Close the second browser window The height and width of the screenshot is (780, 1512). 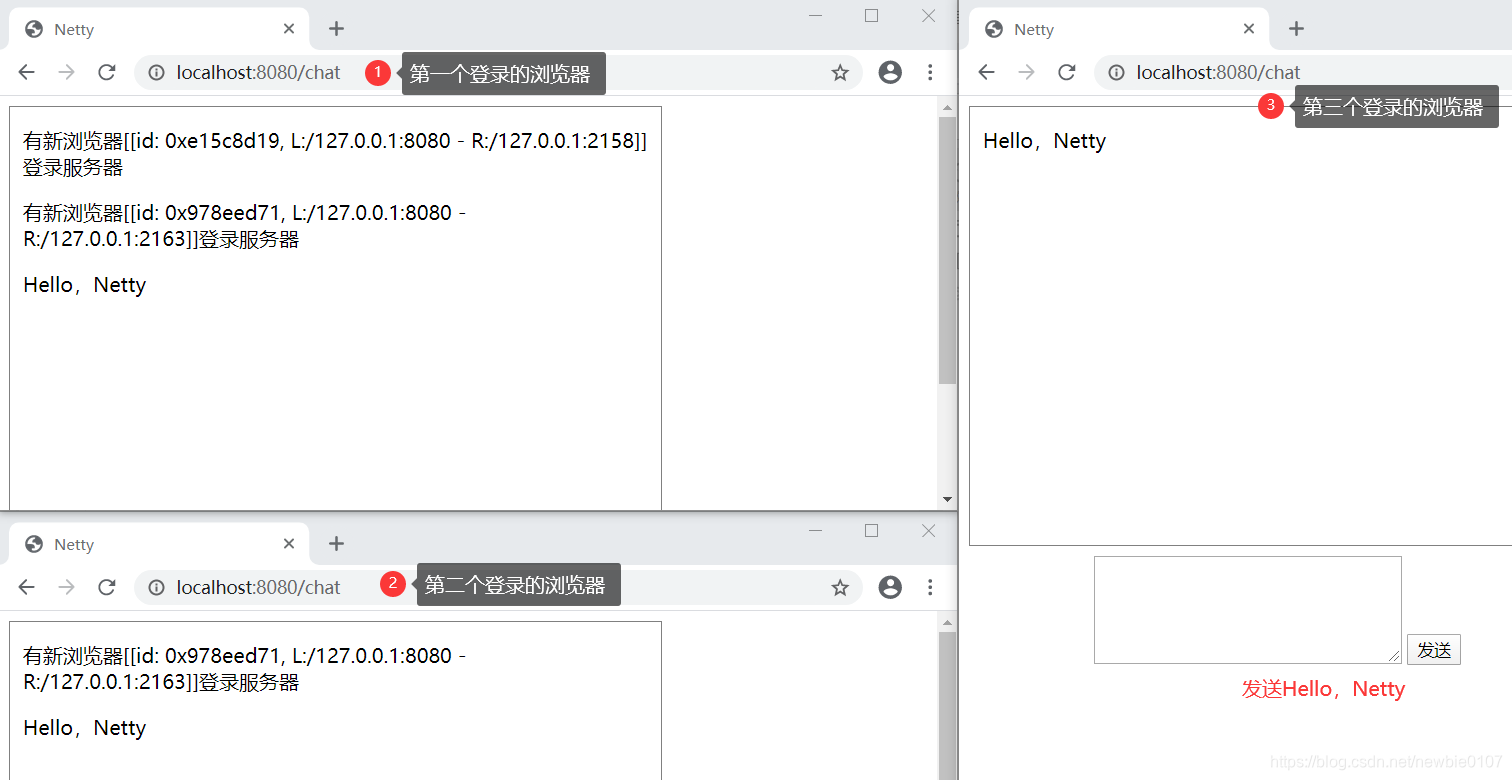click(928, 530)
